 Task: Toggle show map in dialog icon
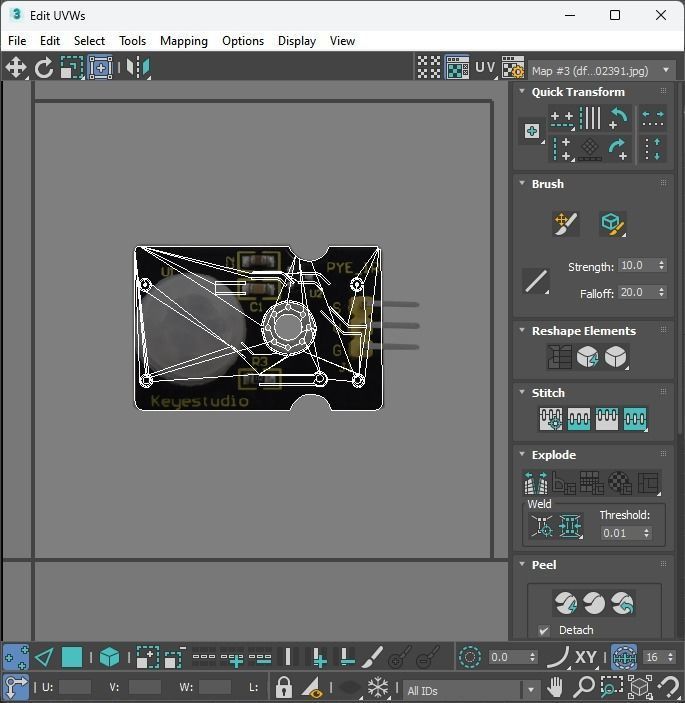pyautogui.click(x=457, y=68)
